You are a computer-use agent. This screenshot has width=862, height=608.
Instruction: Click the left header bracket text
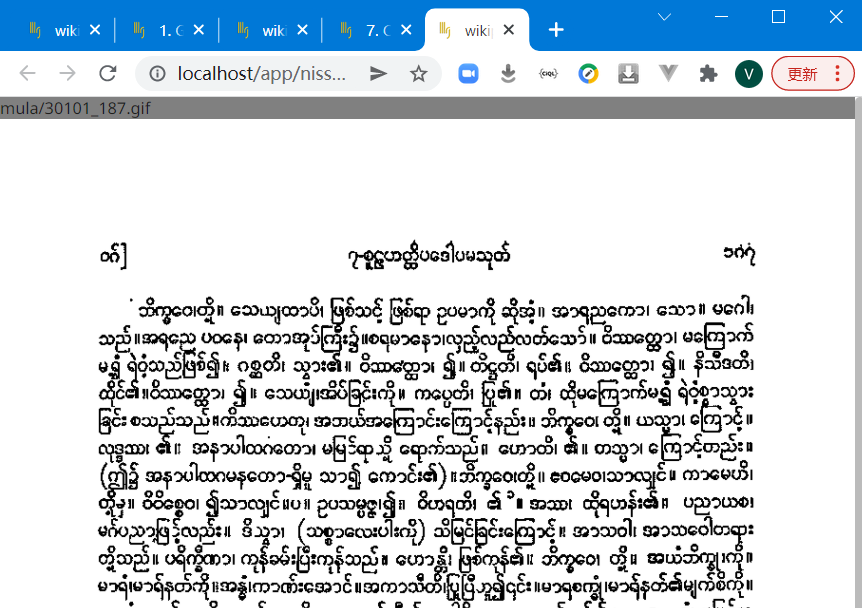point(114,256)
